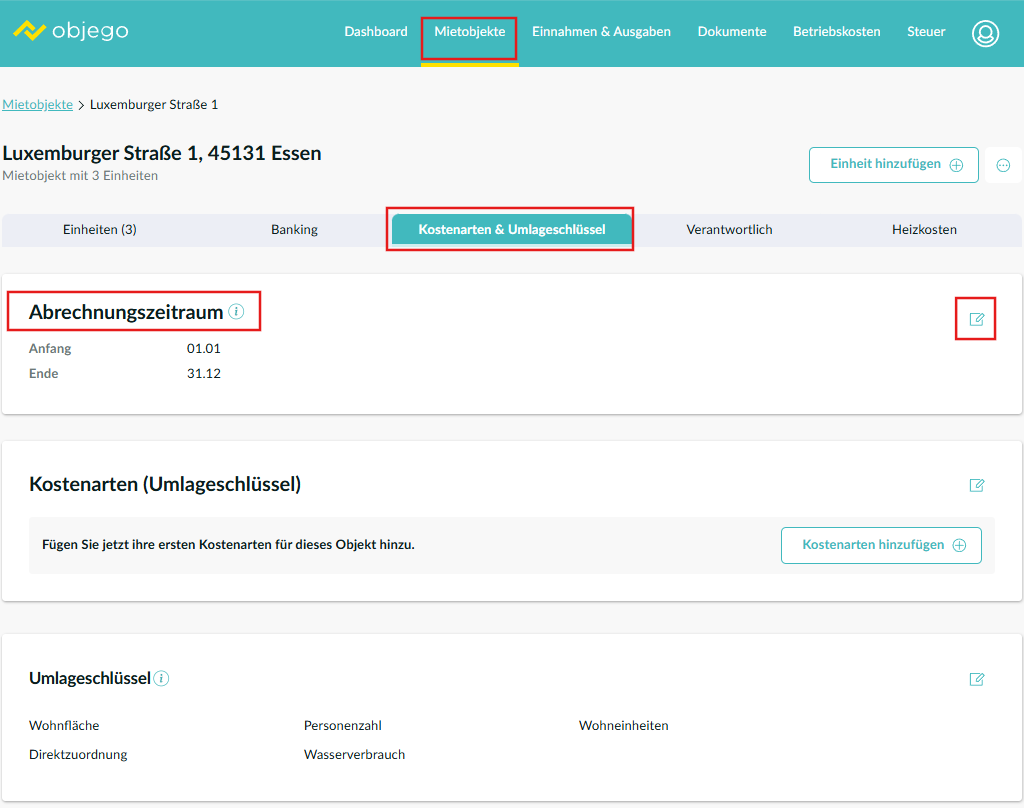Image resolution: width=1024 pixels, height=808 pixels.
Task: Switch to the Banking tab
Action: coord(294,230)
